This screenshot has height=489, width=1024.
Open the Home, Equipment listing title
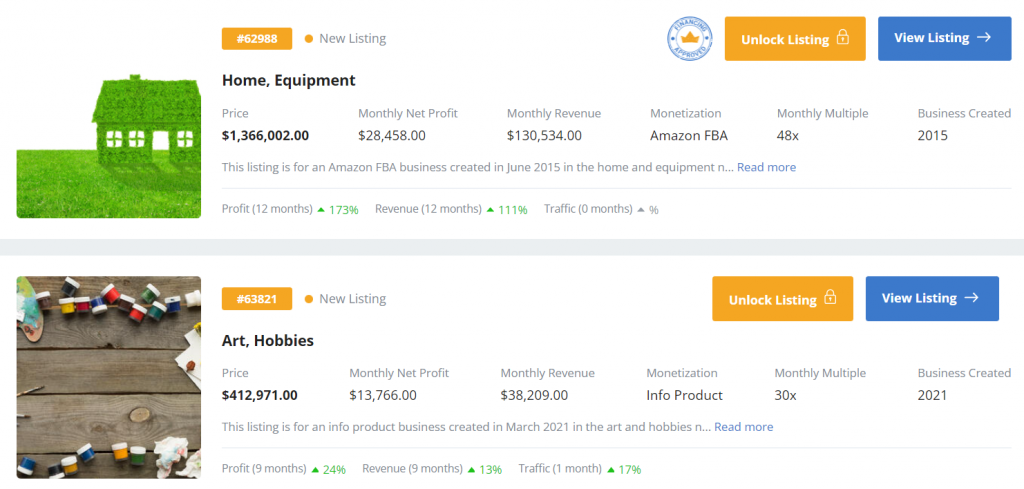point(288,80)
